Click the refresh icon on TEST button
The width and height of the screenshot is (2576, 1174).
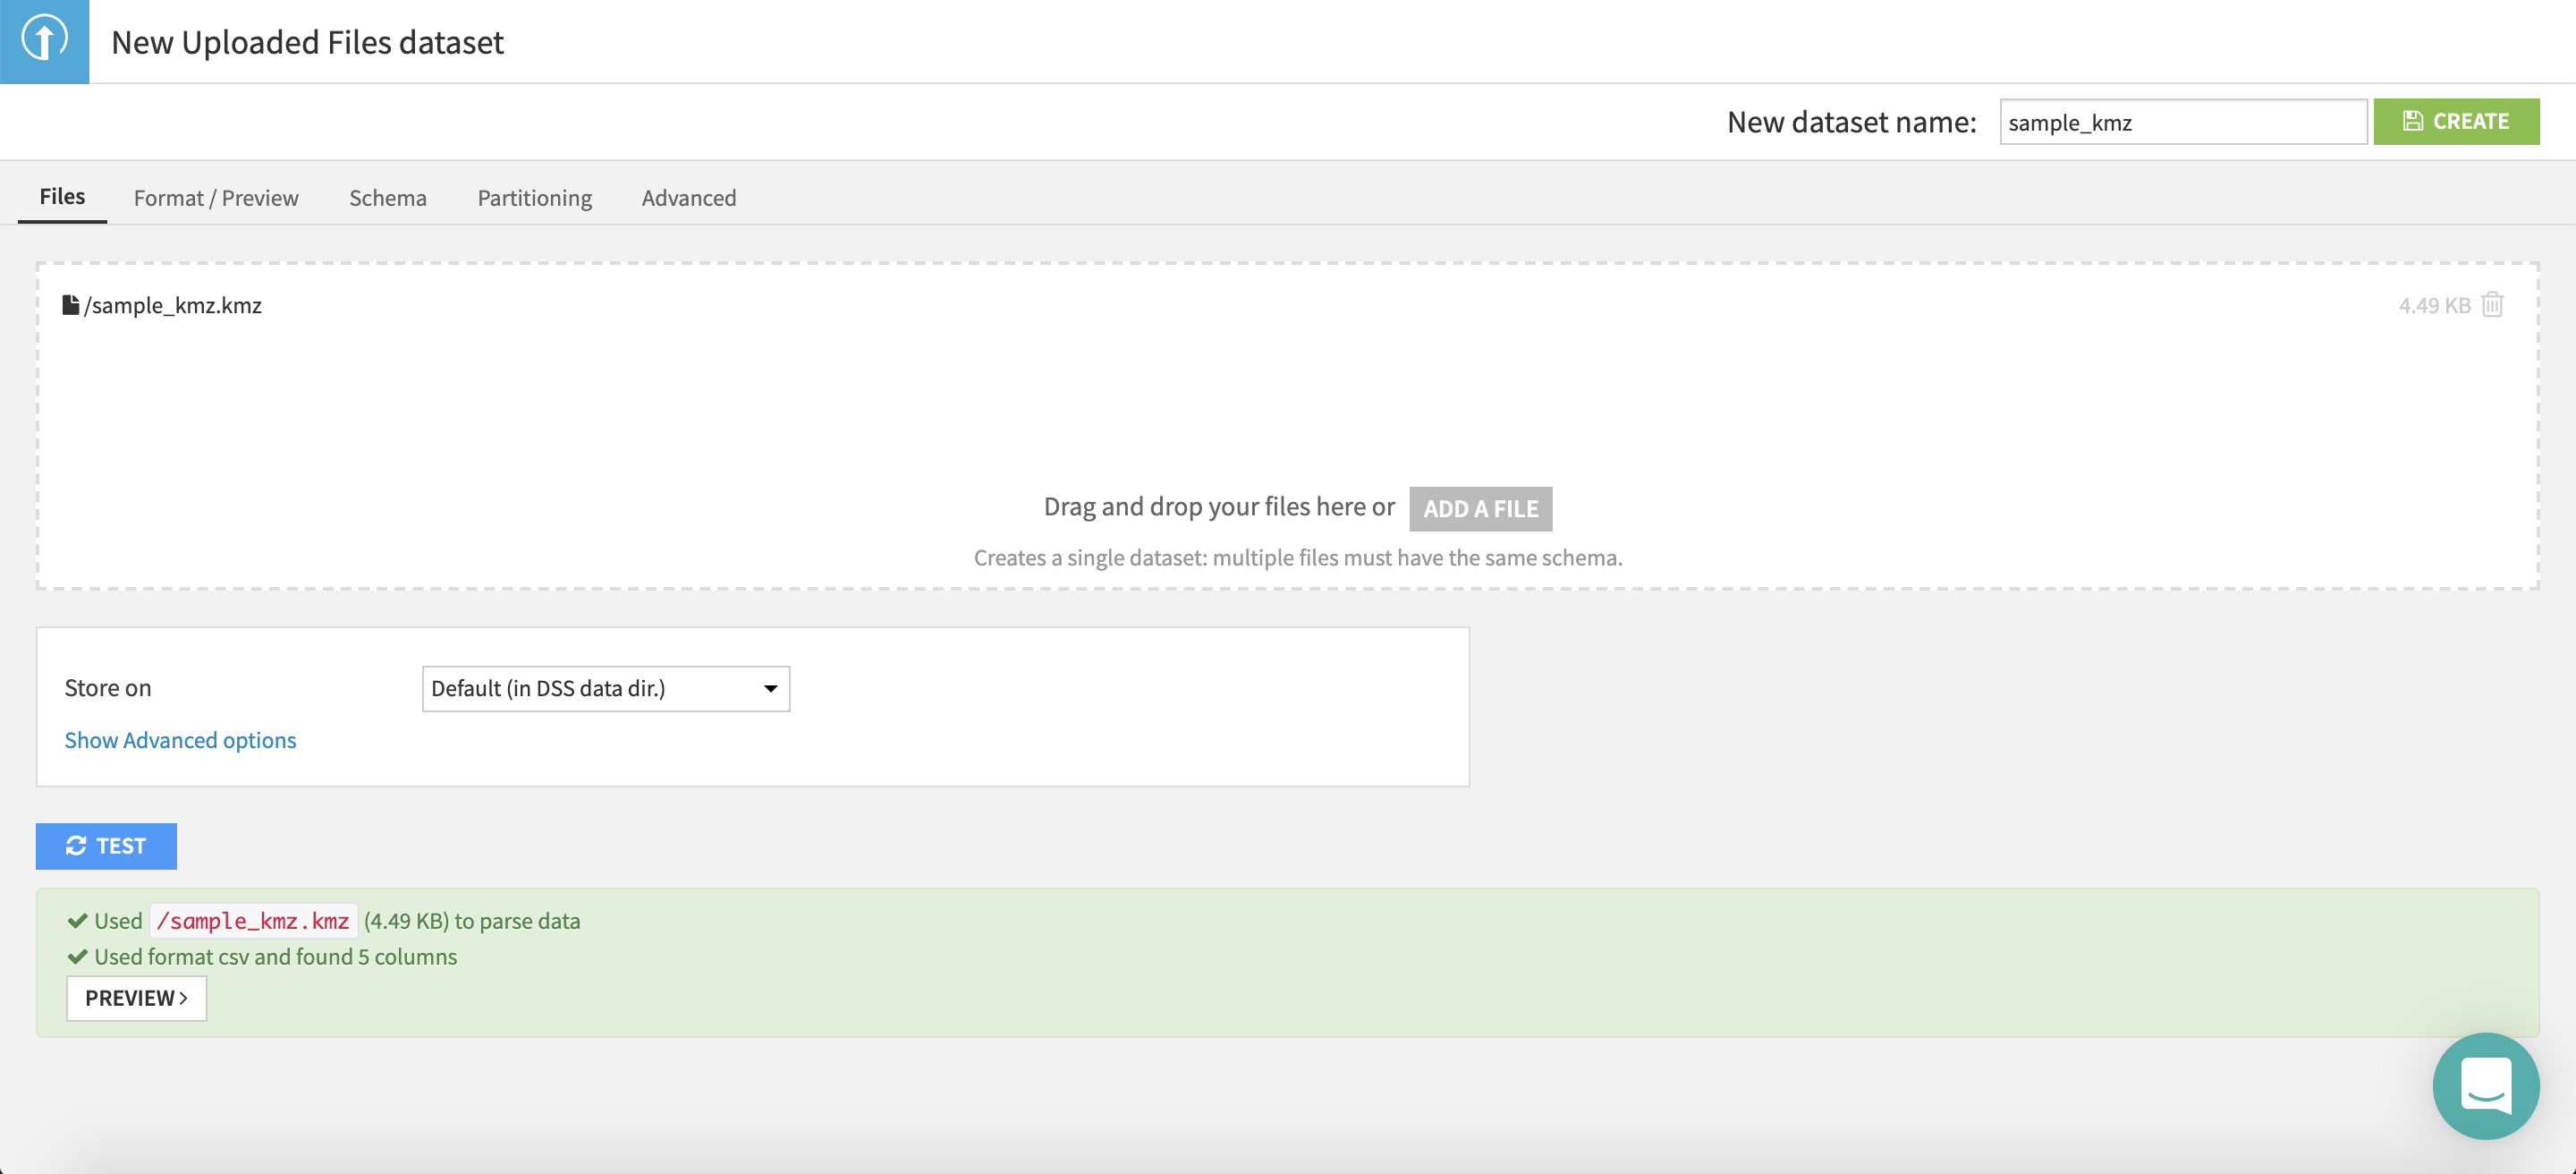coord(76,846)
